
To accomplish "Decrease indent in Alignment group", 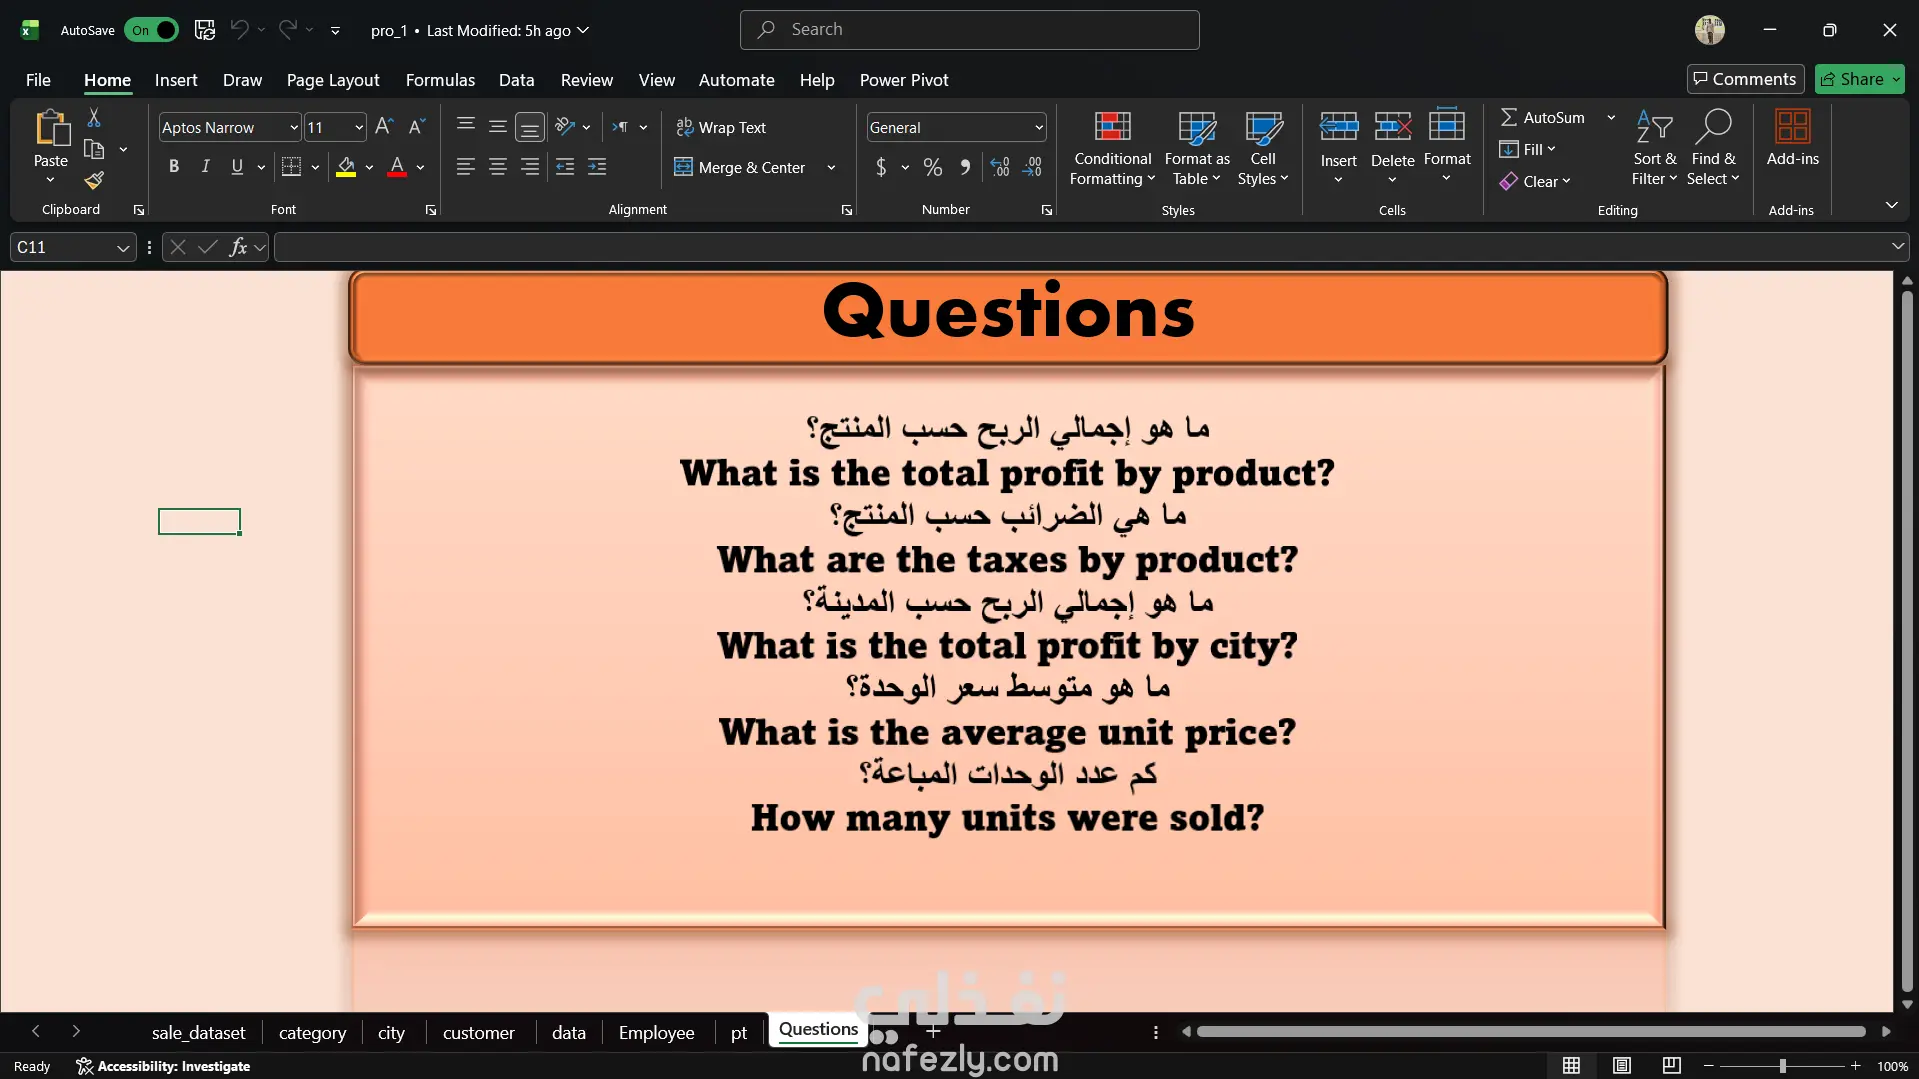I will 565,167.
